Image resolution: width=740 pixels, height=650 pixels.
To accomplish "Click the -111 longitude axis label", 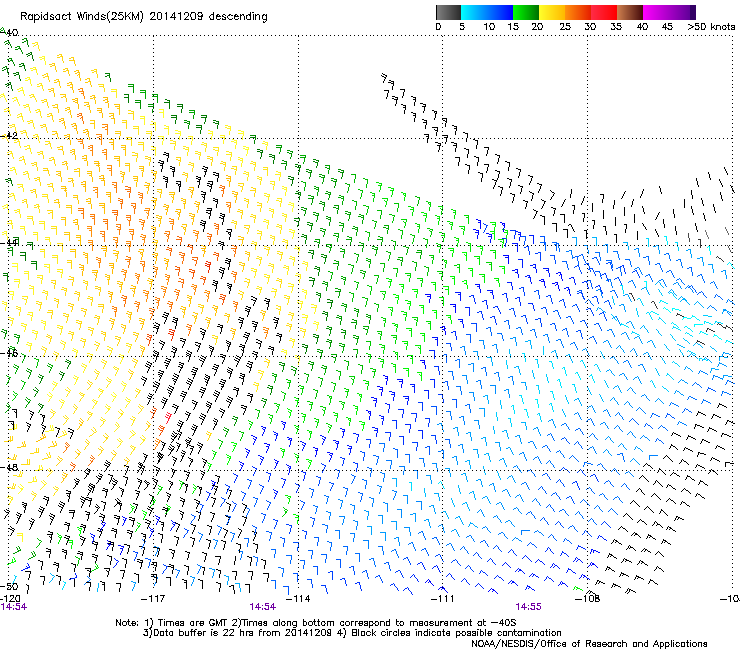I will pyautogui.click(x=443, y=599).
